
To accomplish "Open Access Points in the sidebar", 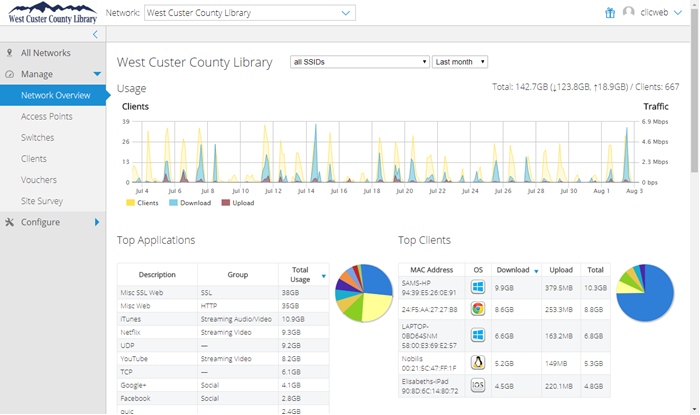I will pos(46,116).
